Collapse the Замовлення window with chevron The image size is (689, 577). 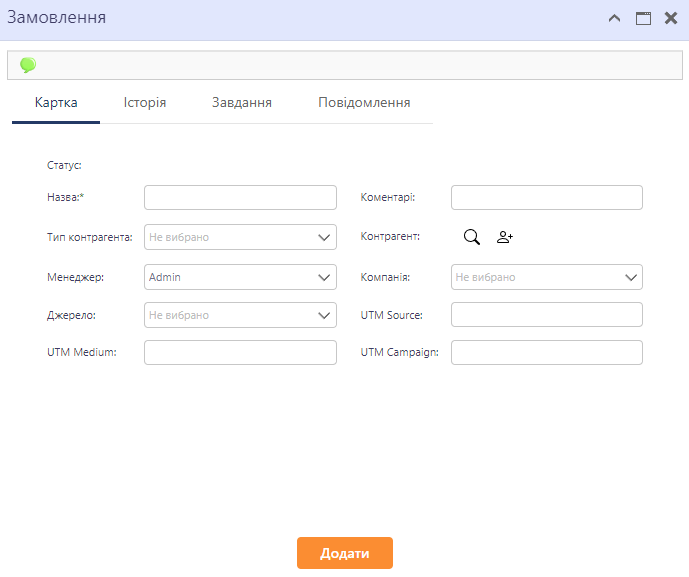click(615, 18)
